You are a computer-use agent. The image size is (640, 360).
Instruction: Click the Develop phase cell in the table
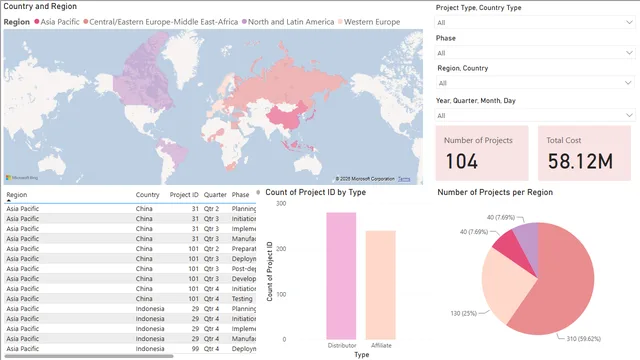pos(244,279)
